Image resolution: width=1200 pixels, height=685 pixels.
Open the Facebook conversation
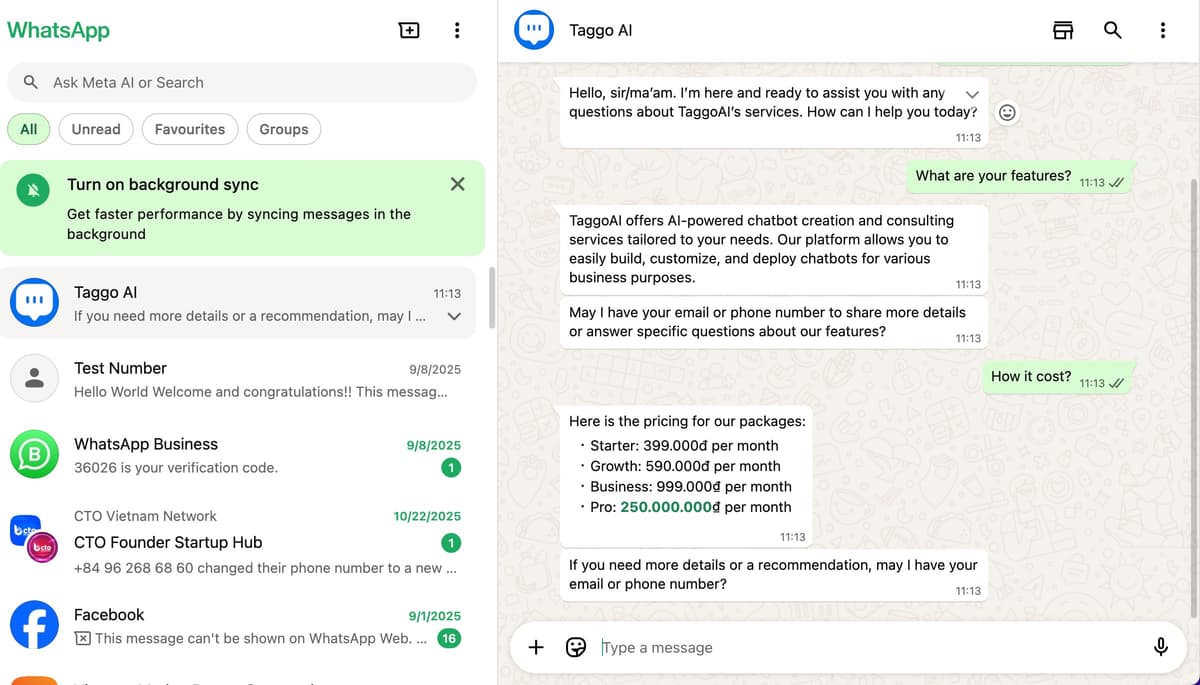coord(240,624)
